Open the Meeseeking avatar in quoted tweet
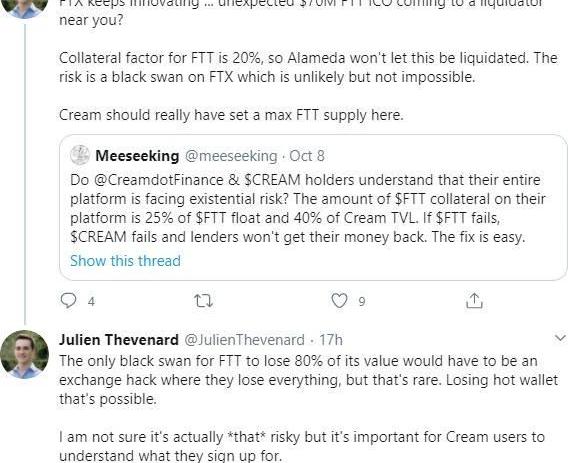 coord(80,155)
